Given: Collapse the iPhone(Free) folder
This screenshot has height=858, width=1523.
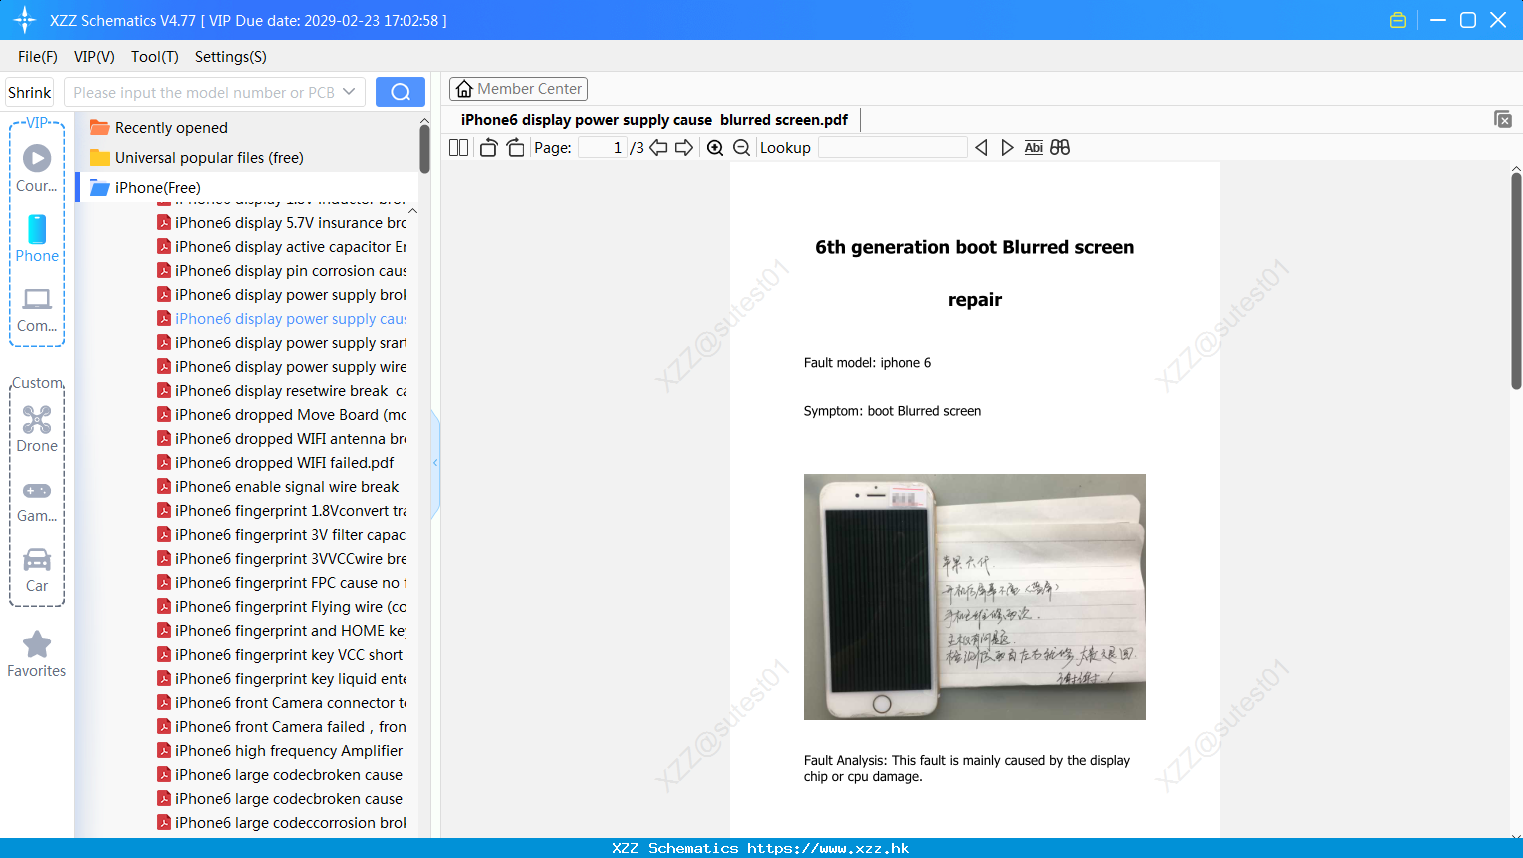Looking at the screenshot, I should 145,187.
